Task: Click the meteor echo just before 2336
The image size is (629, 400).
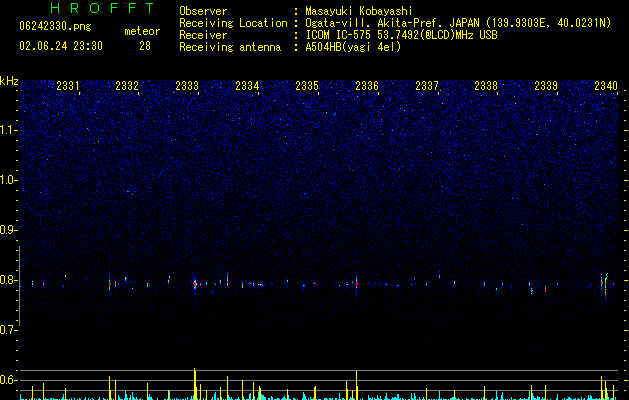Action: pyautogui.click(x=356, y=282)
